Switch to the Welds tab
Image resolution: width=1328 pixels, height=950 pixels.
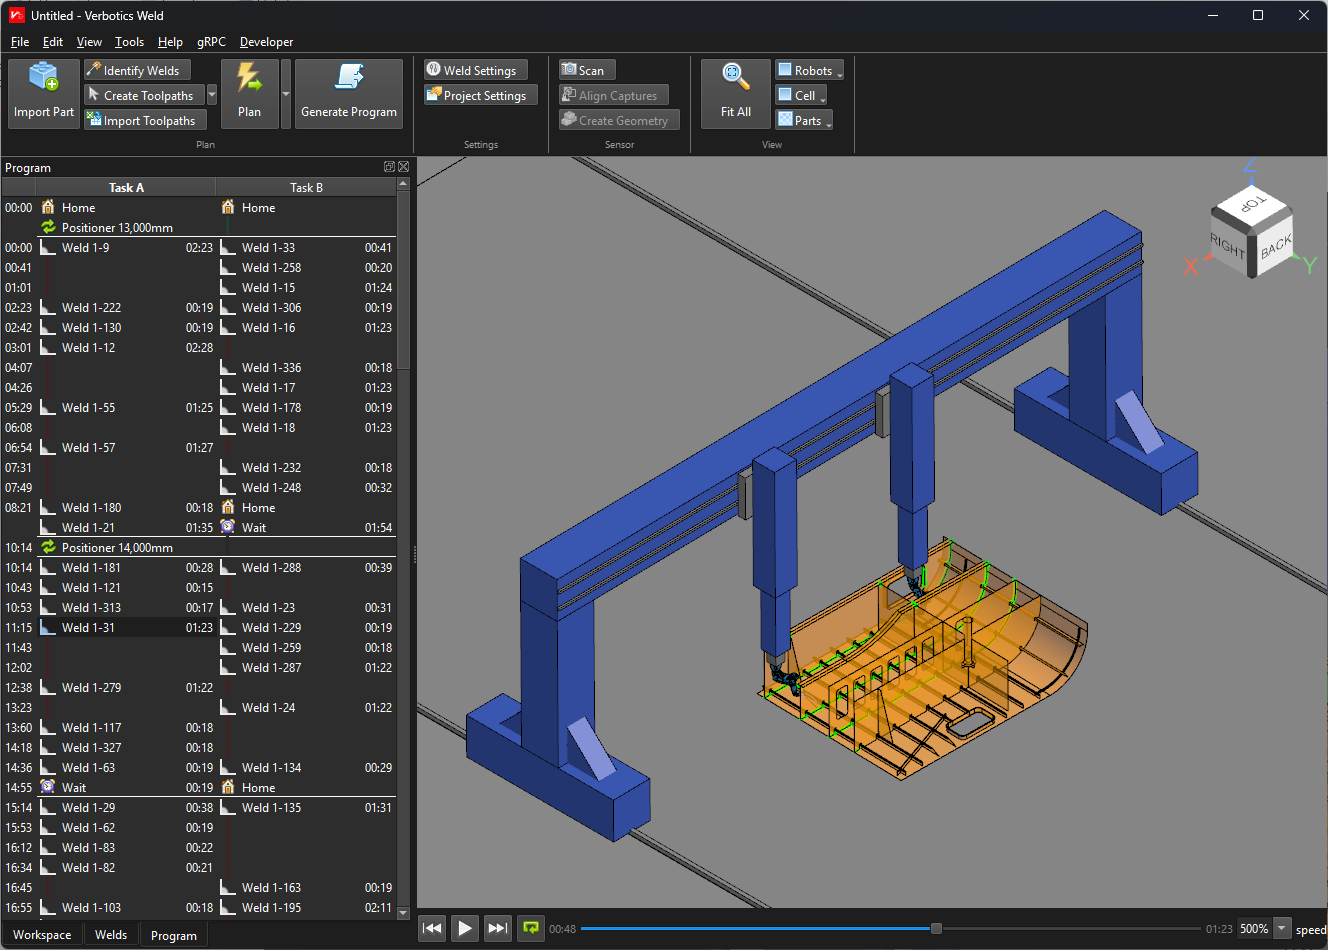(x=111, y=935)
